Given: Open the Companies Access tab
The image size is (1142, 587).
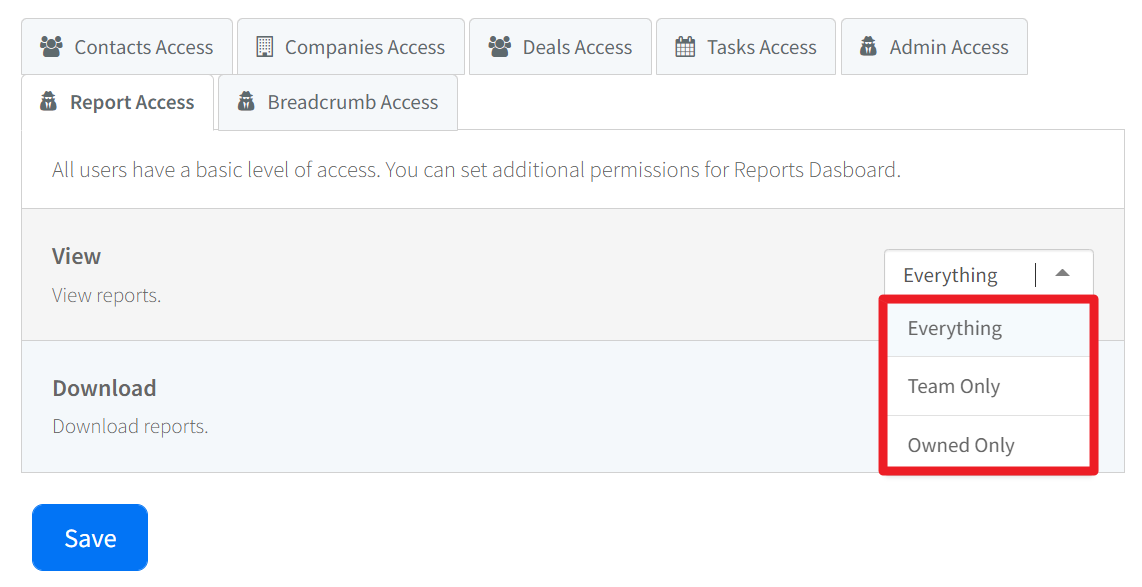Looking at the screenshot, I should coord(364,47).
